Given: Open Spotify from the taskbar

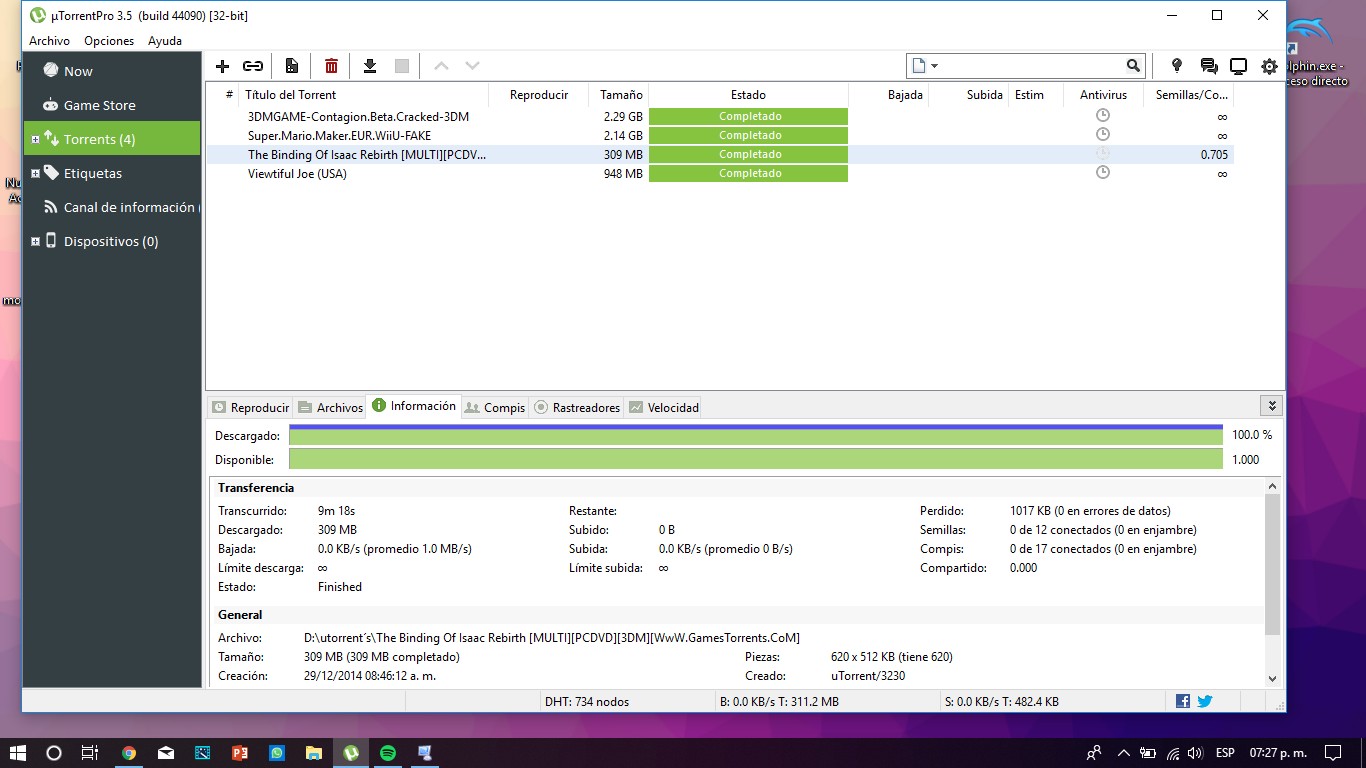Looking at the screenshot, I should click(x=388, y=752).
